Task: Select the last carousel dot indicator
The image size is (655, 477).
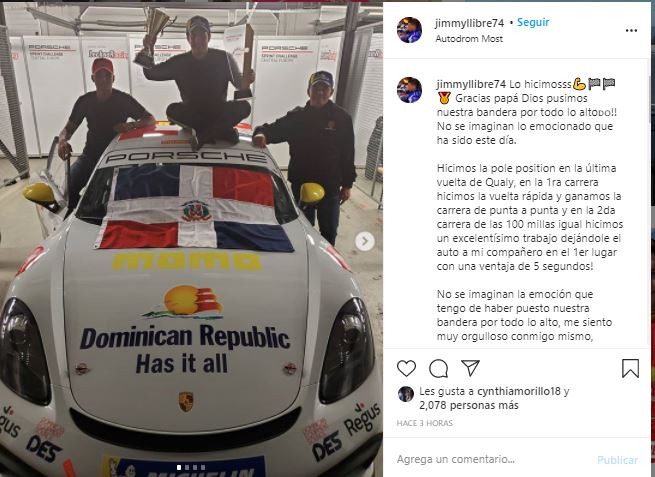Action: click(203, 467)
